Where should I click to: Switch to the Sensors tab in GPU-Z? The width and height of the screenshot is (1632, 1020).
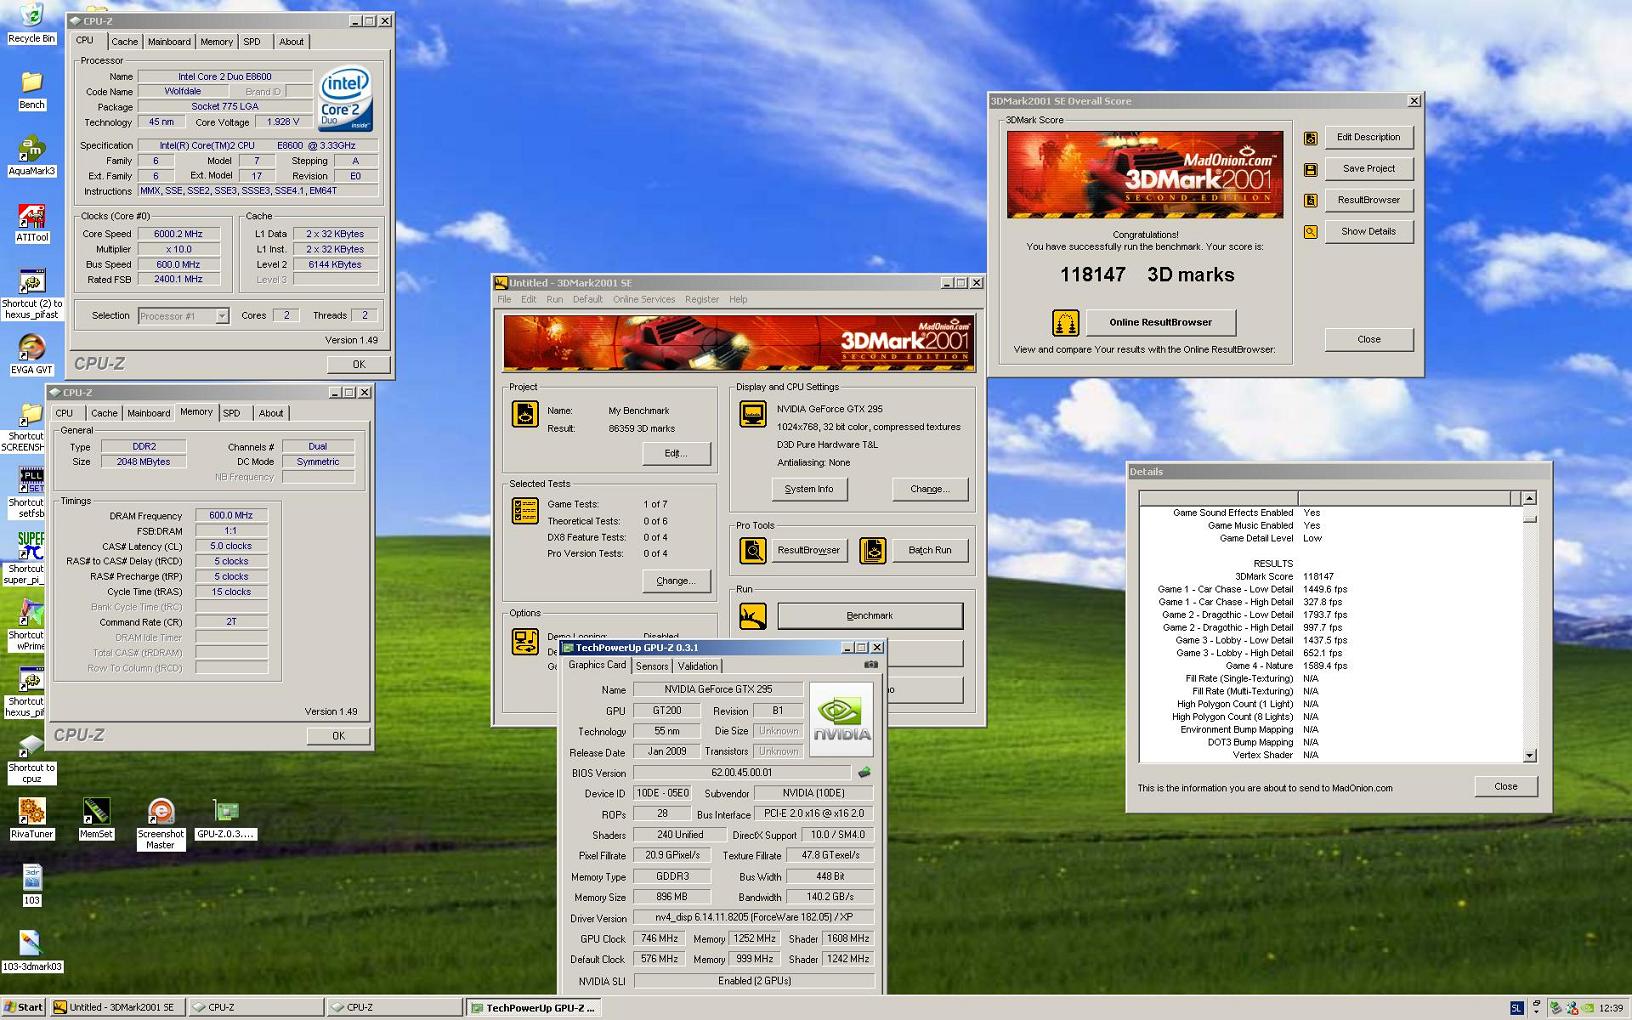652,666
